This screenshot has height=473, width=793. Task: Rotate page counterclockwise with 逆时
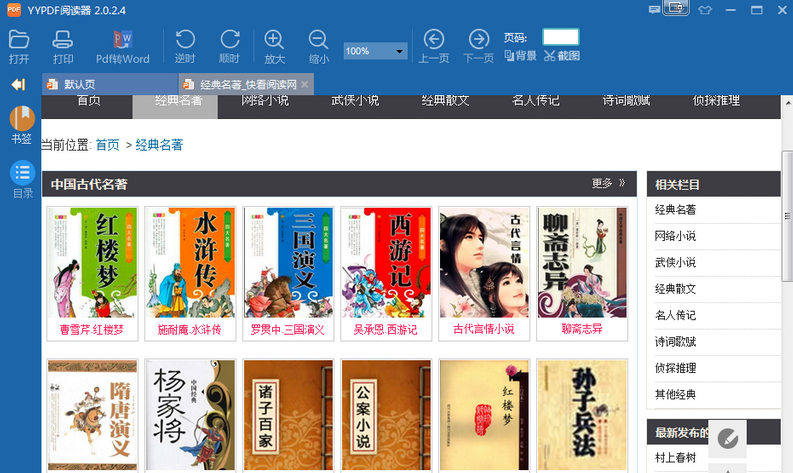pyautogui.click(x=185, y=47)
